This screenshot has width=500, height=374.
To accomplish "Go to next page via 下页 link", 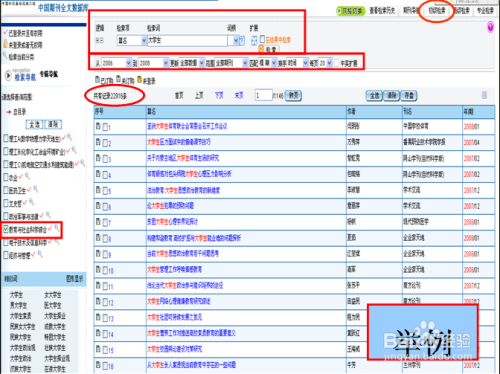I will coord(219,96).
